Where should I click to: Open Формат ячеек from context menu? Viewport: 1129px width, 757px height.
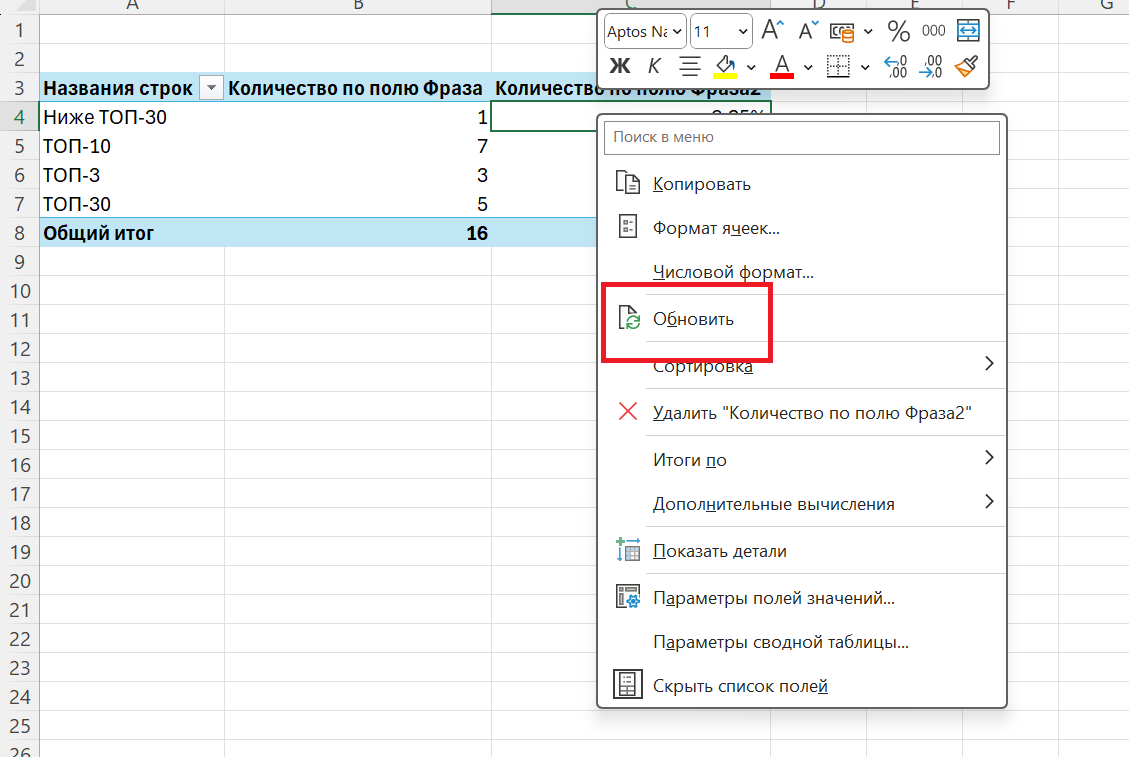(801, 228)
